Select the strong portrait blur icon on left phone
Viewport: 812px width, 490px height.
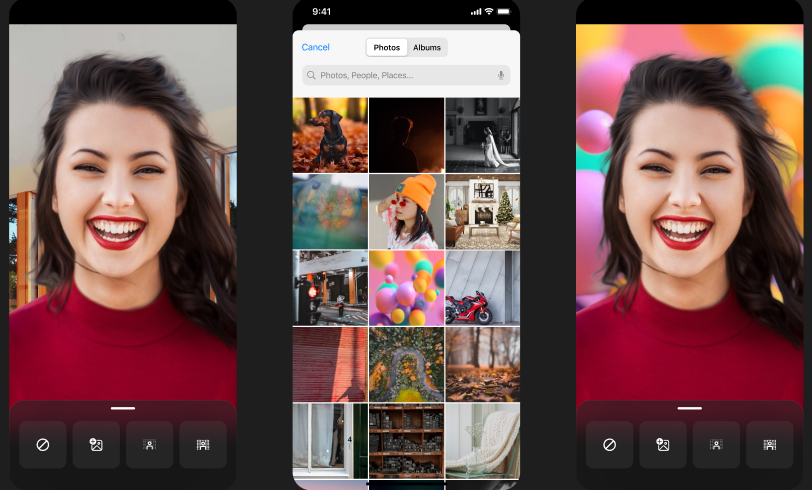click(203, 445)
